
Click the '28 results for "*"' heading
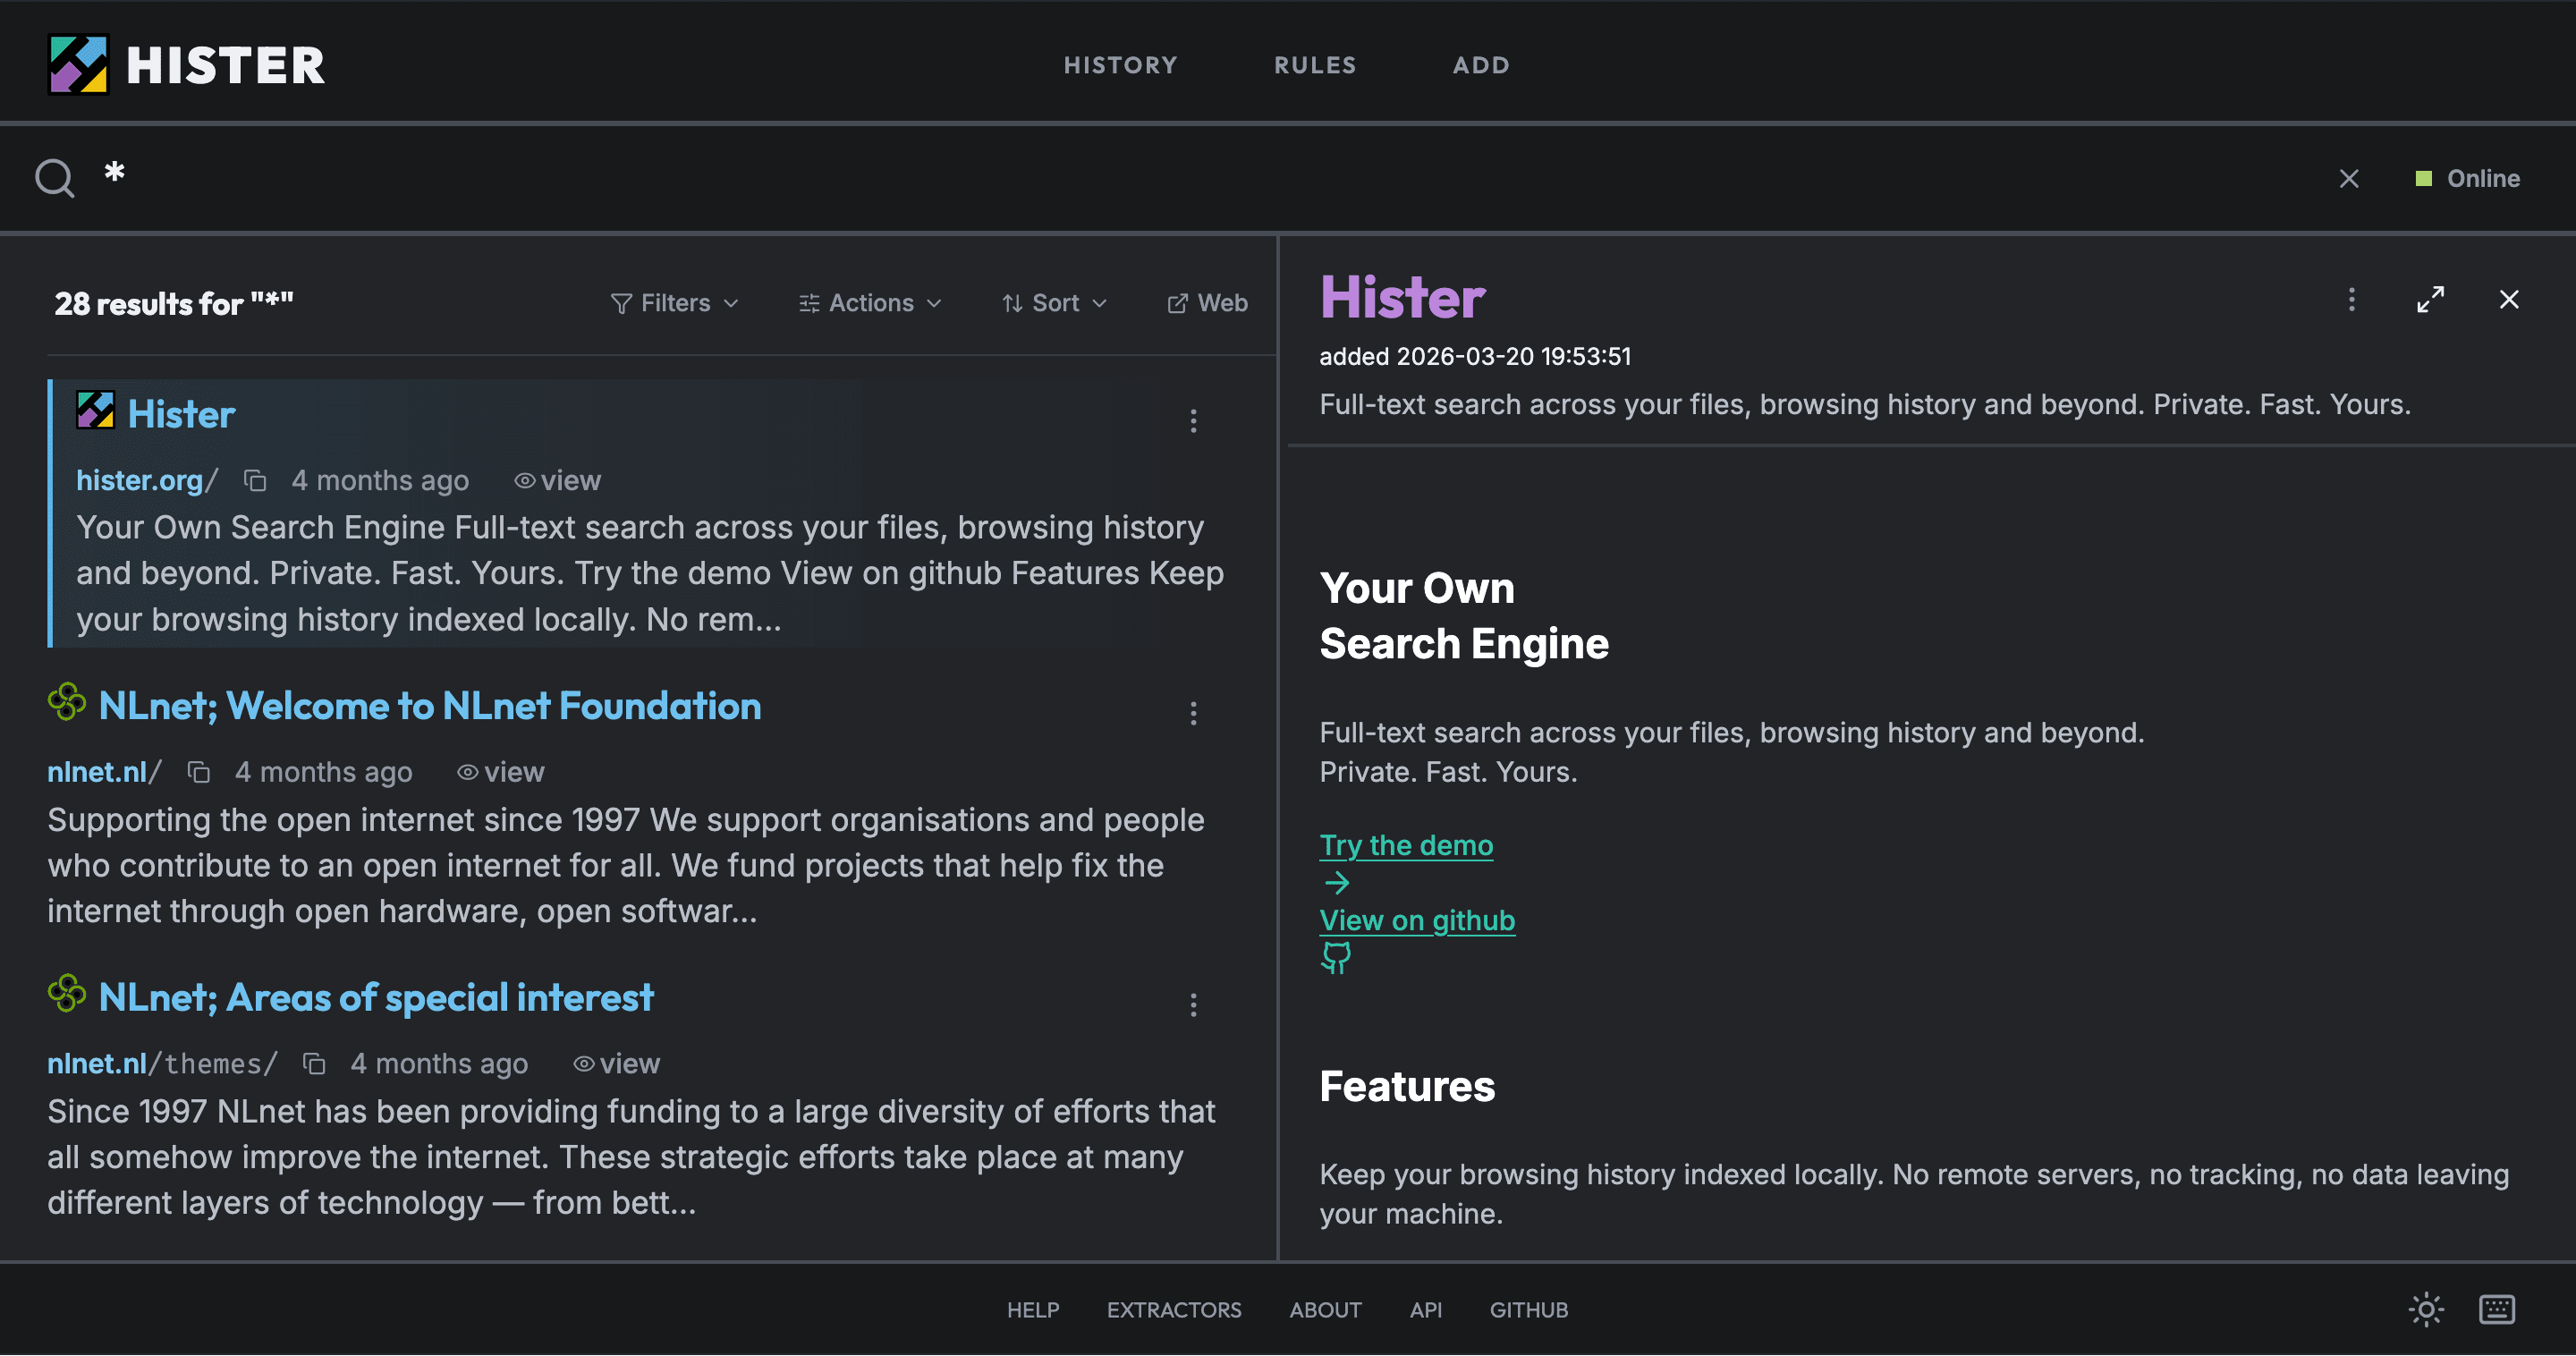[x=174, y=303]
